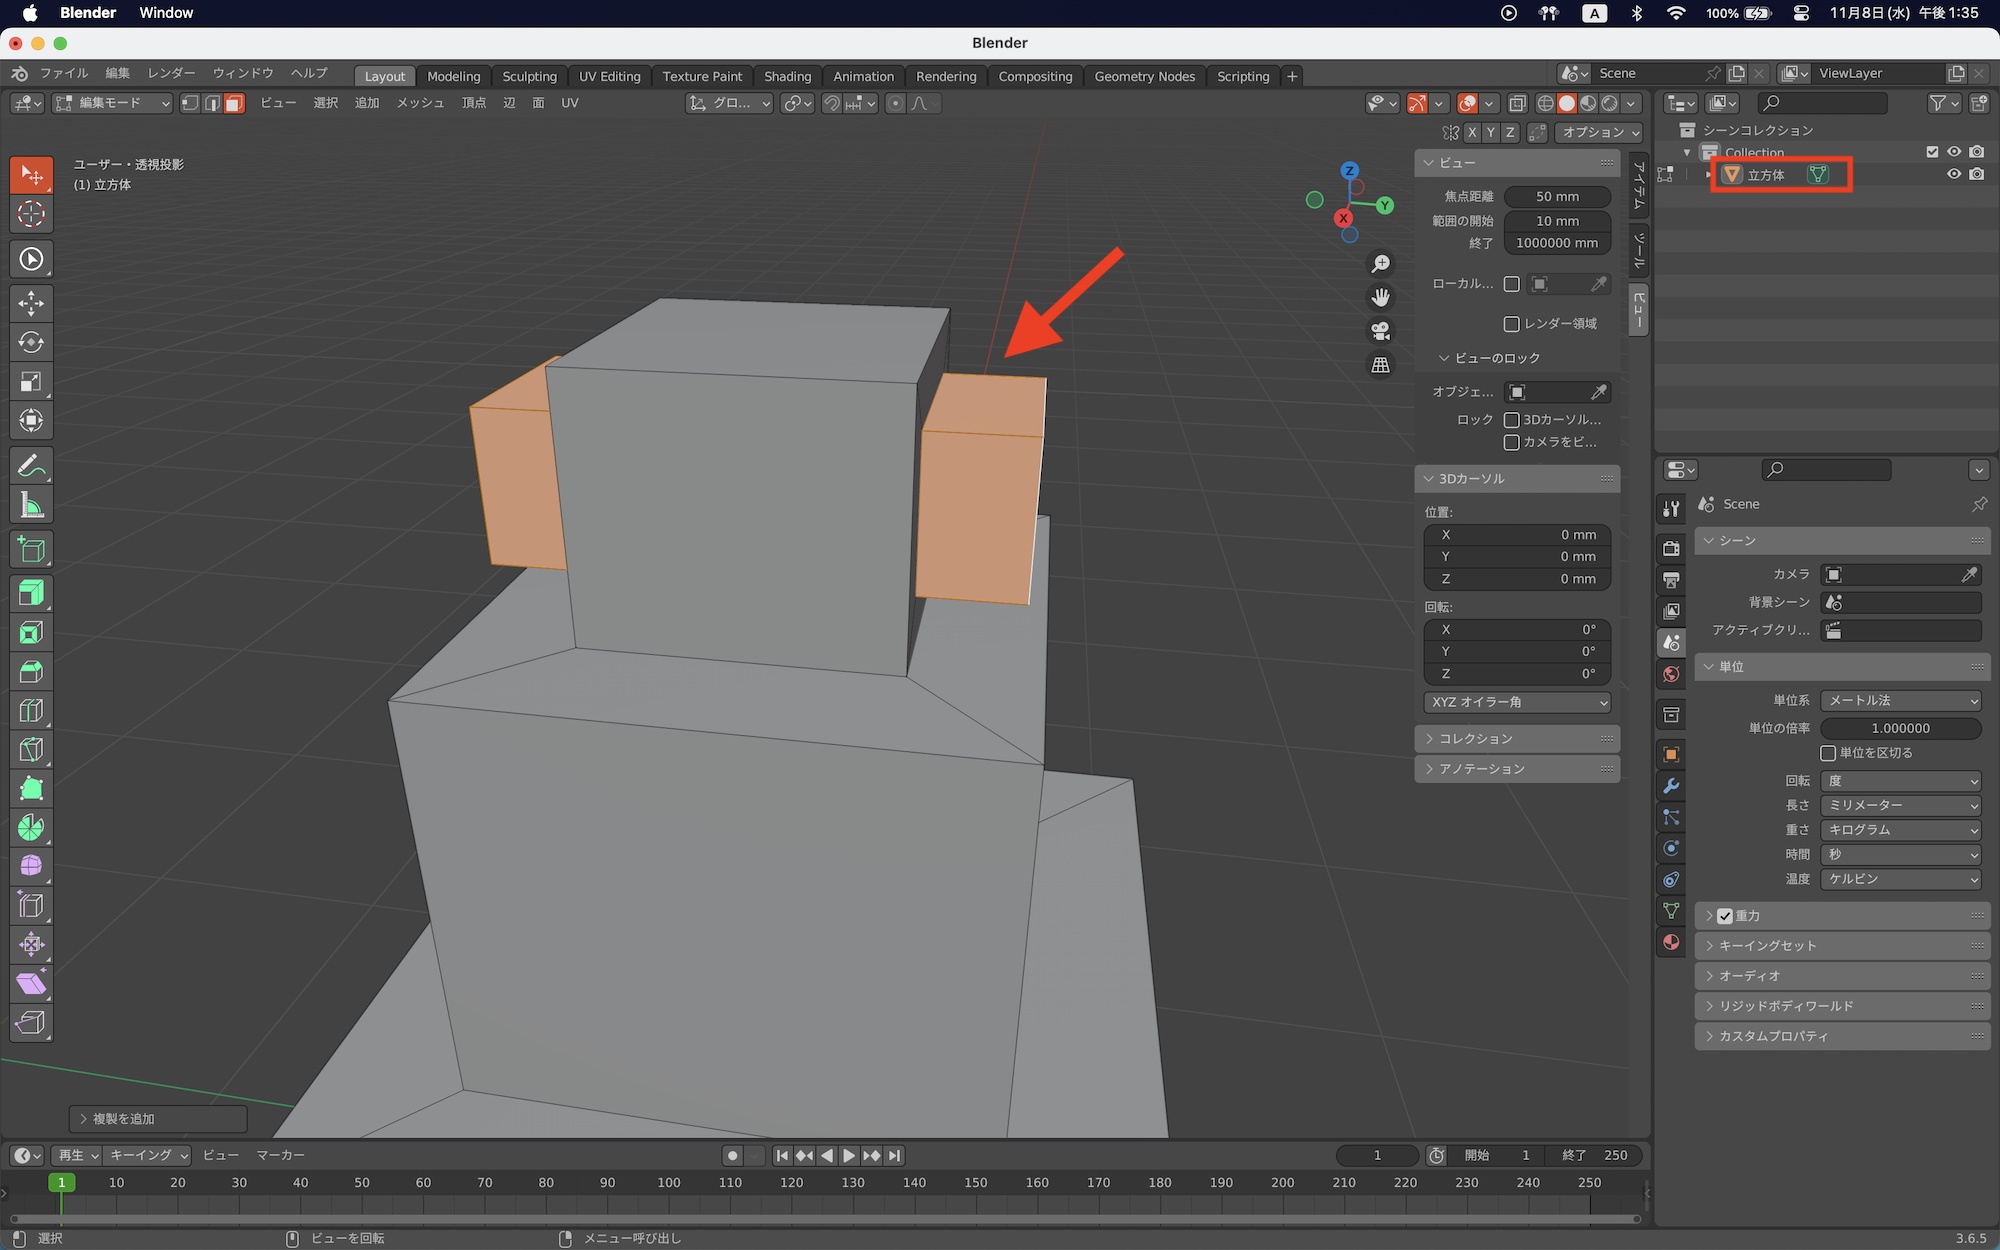Select the Rotate tool
The width and height of the screenshot is (2000, 1250).
(31, 342)
